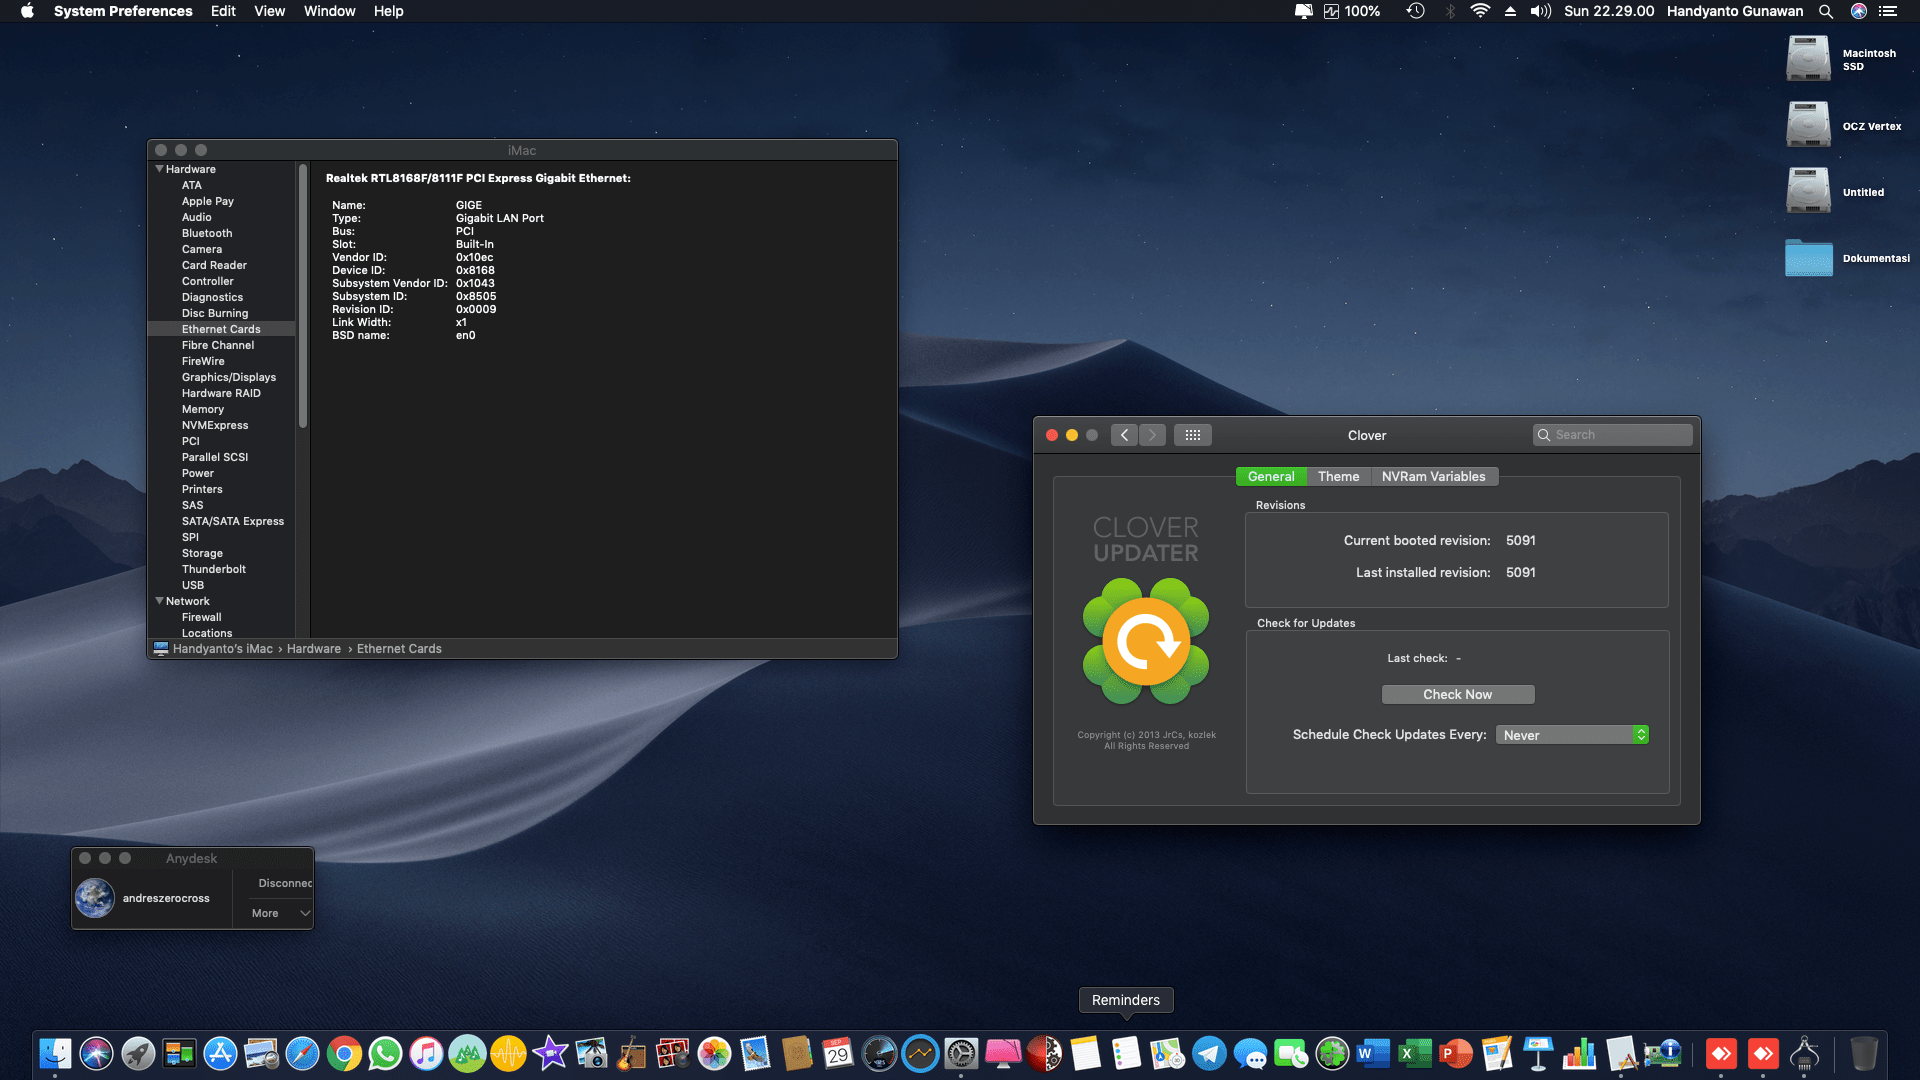
Task: Open the show-all-groups grid in Clover window
Action: coord(1192,434)
